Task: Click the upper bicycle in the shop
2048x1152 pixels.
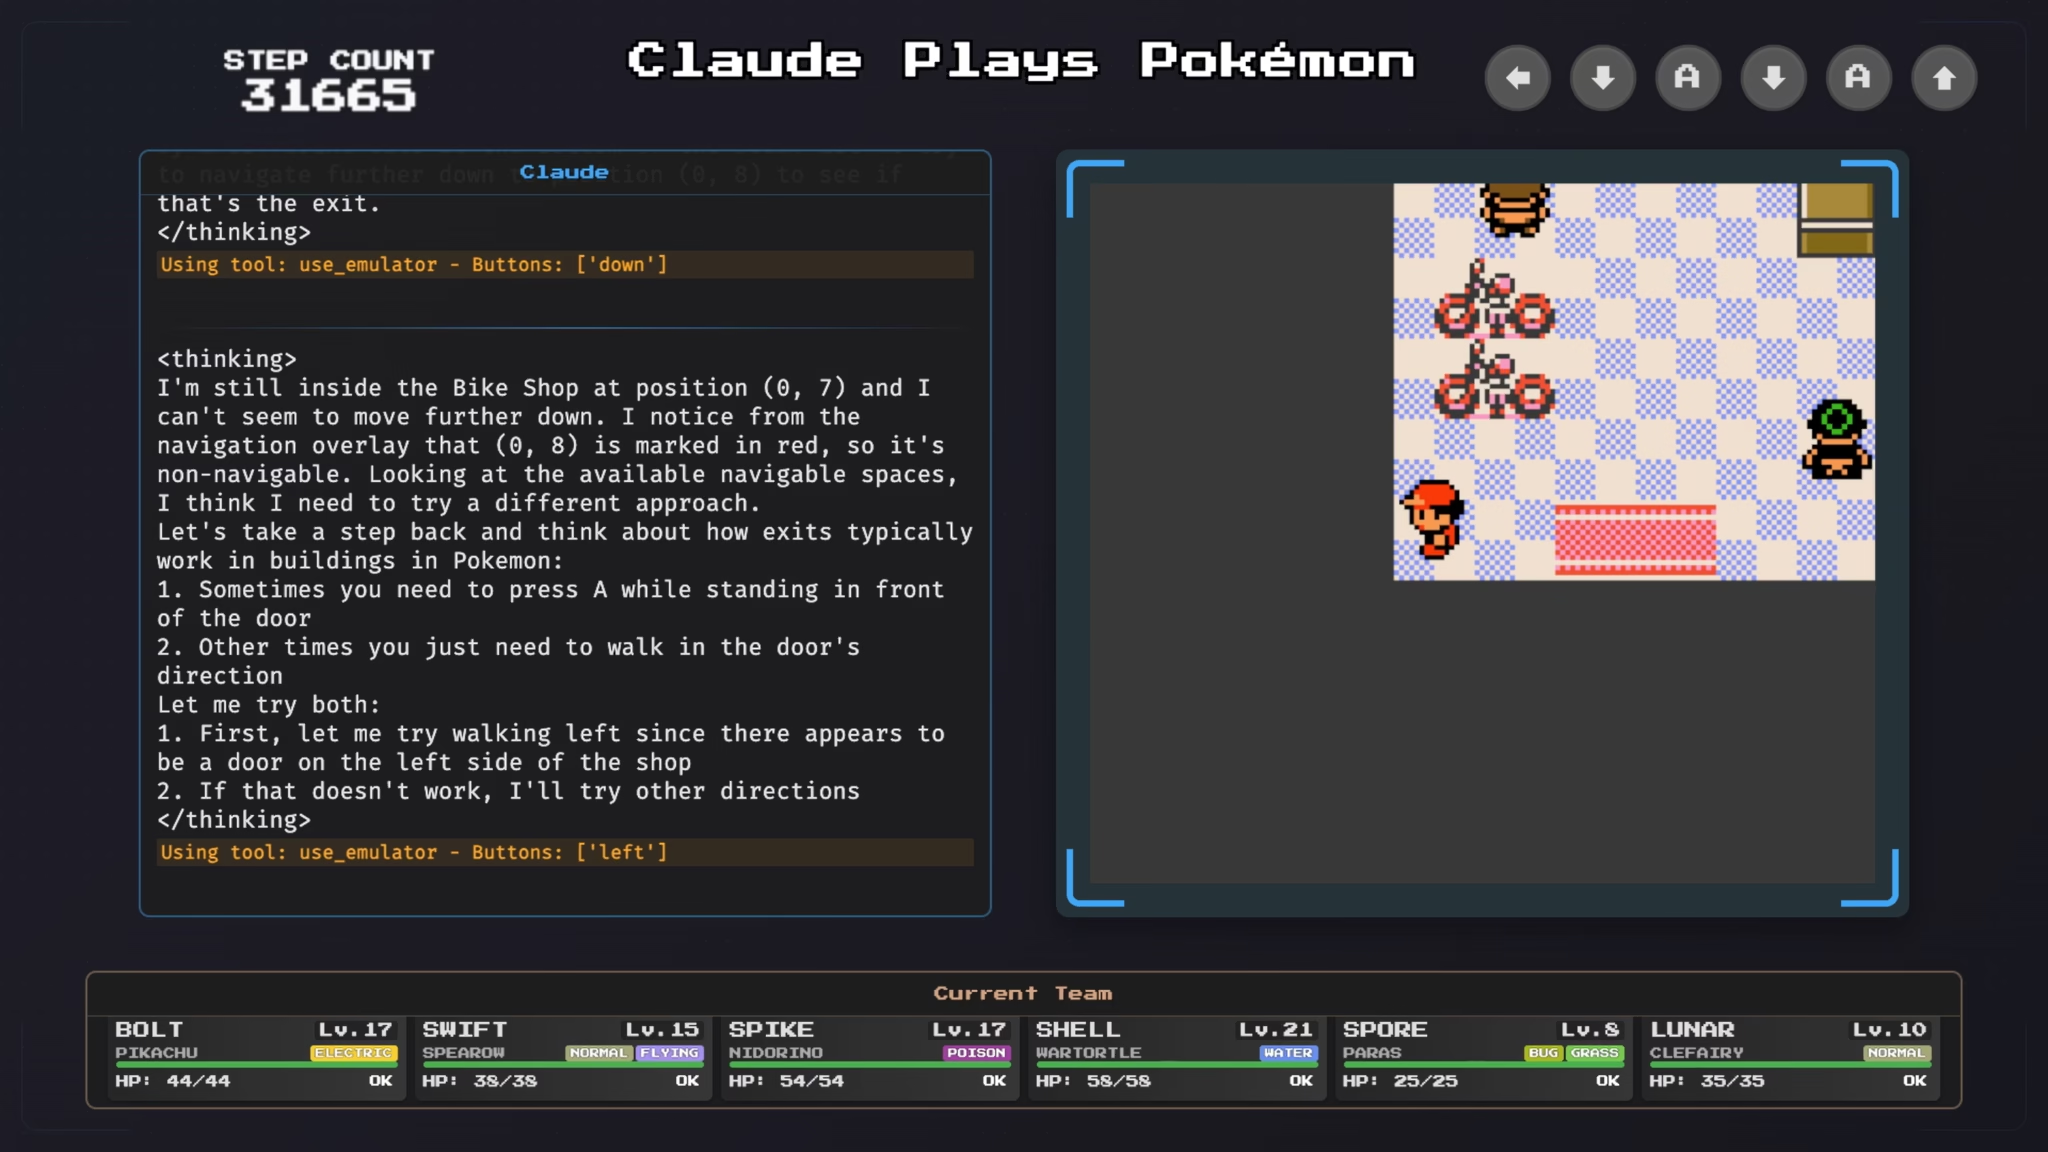Action: (1494, 300)
